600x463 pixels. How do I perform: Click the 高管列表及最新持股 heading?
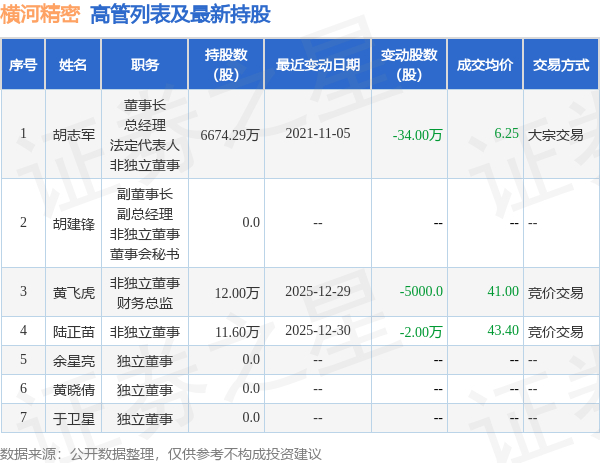[x=180, y=15]
